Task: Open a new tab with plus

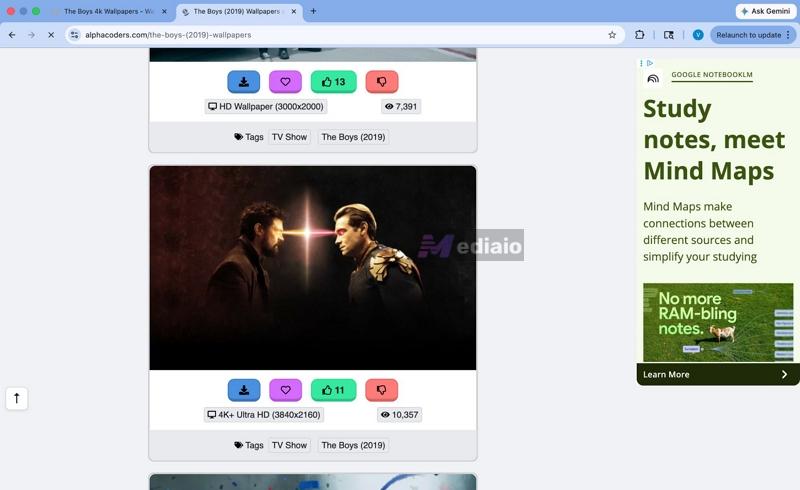Action: tap(313, 11)
